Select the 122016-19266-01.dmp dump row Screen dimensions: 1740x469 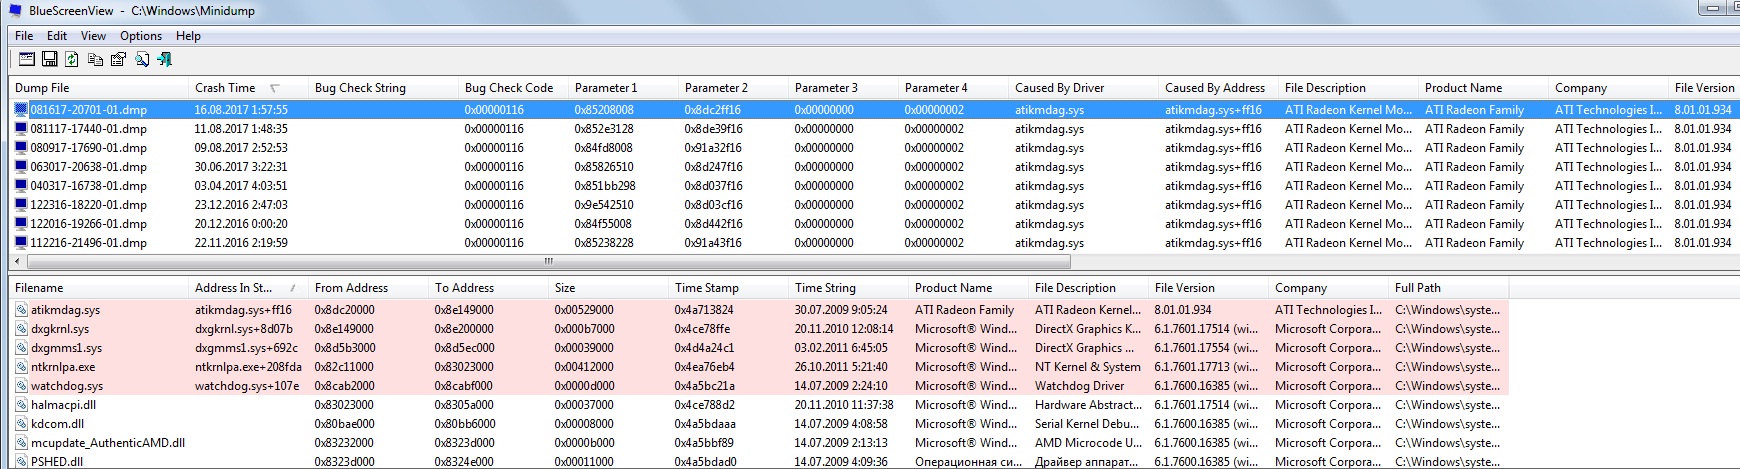click(88, 224)
